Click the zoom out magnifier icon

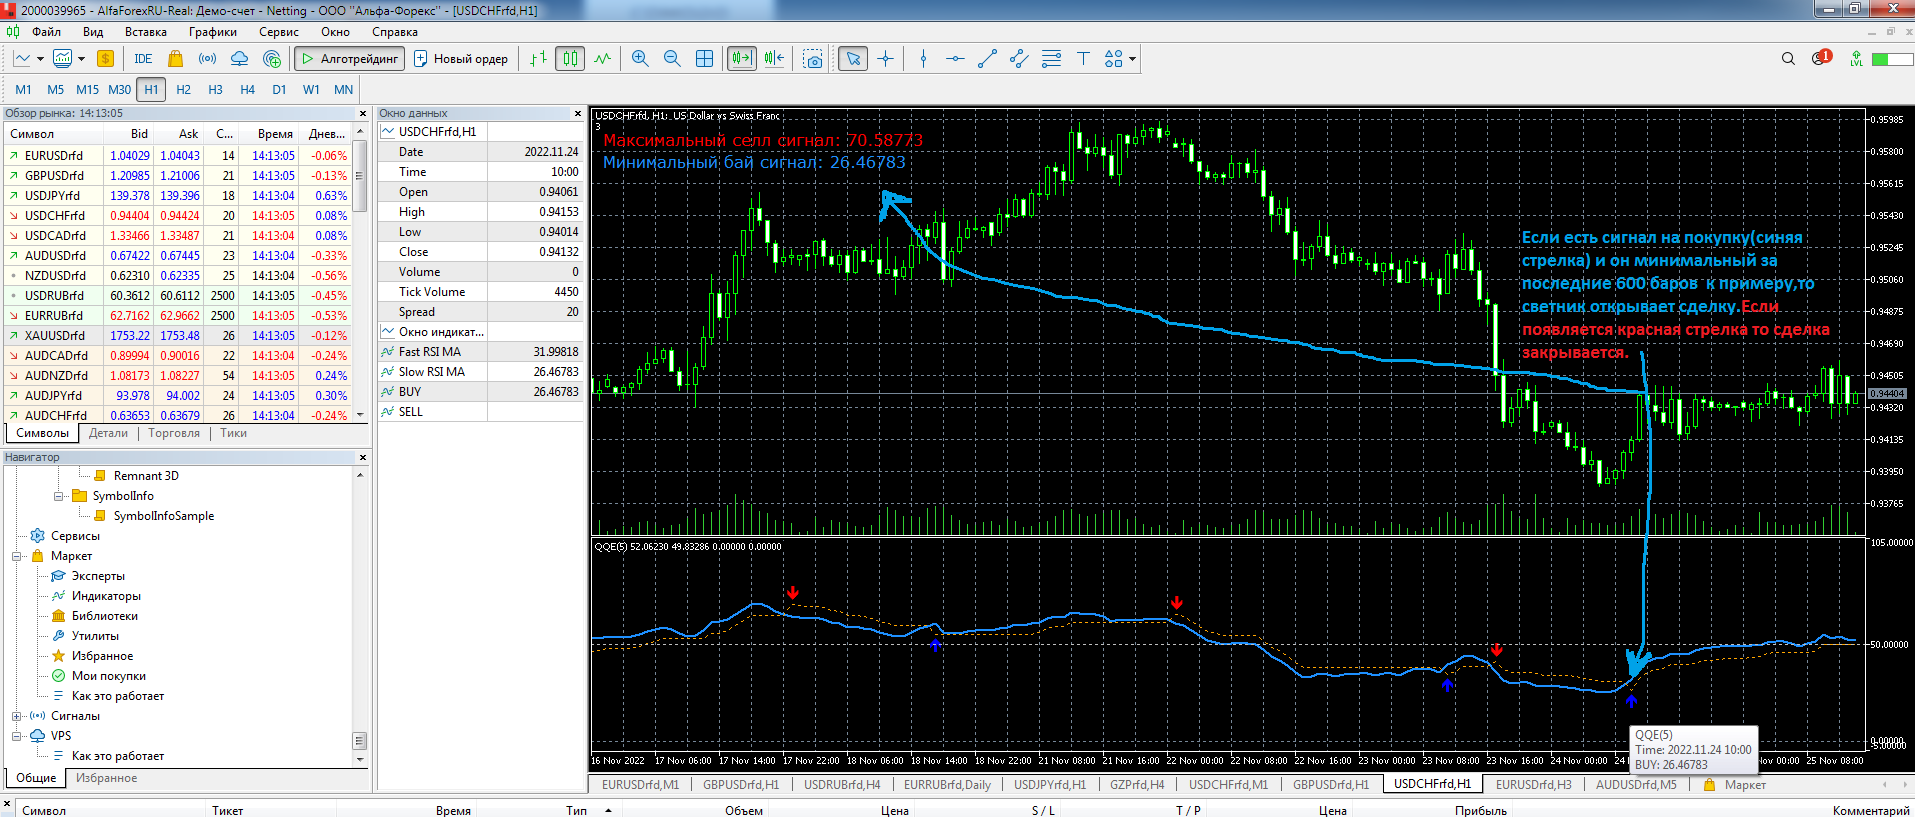pyautogui.click(x=672, y=59)
